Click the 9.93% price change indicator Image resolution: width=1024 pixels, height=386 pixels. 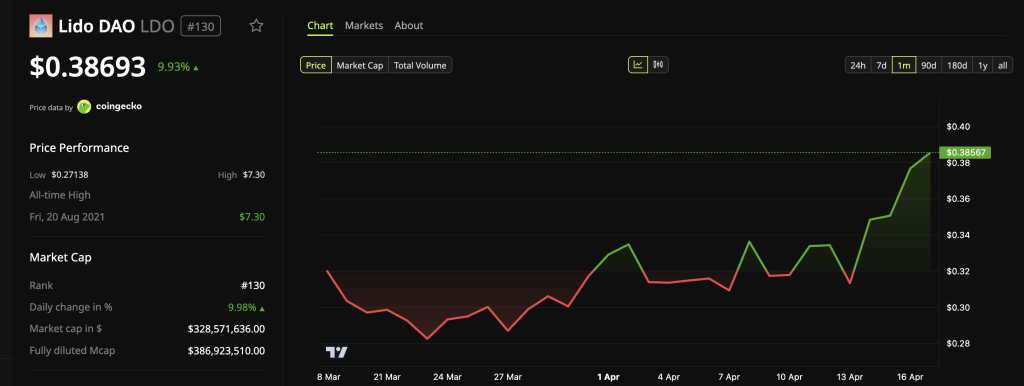tap(178, 67)
